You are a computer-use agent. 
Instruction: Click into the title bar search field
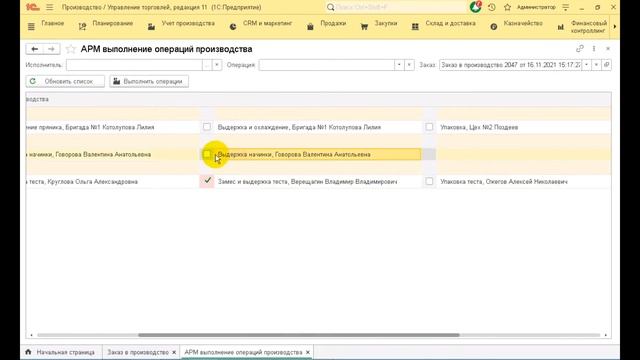point(398,7)
